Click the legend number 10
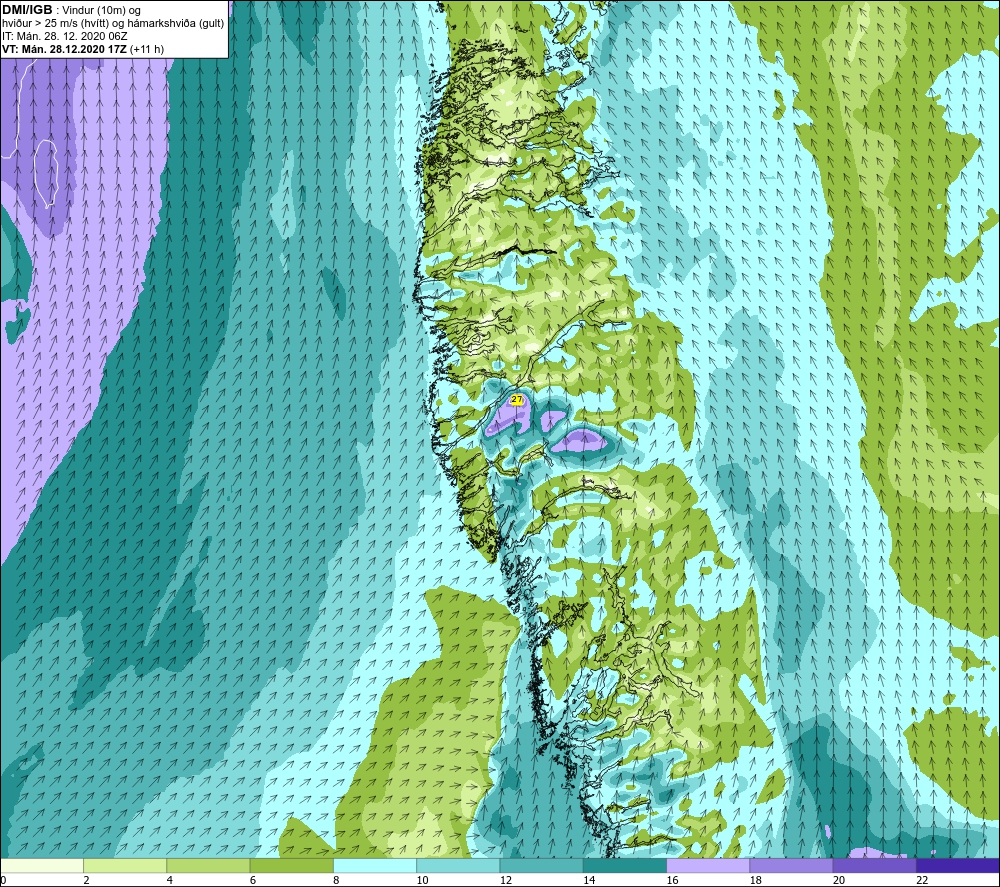 422,880
